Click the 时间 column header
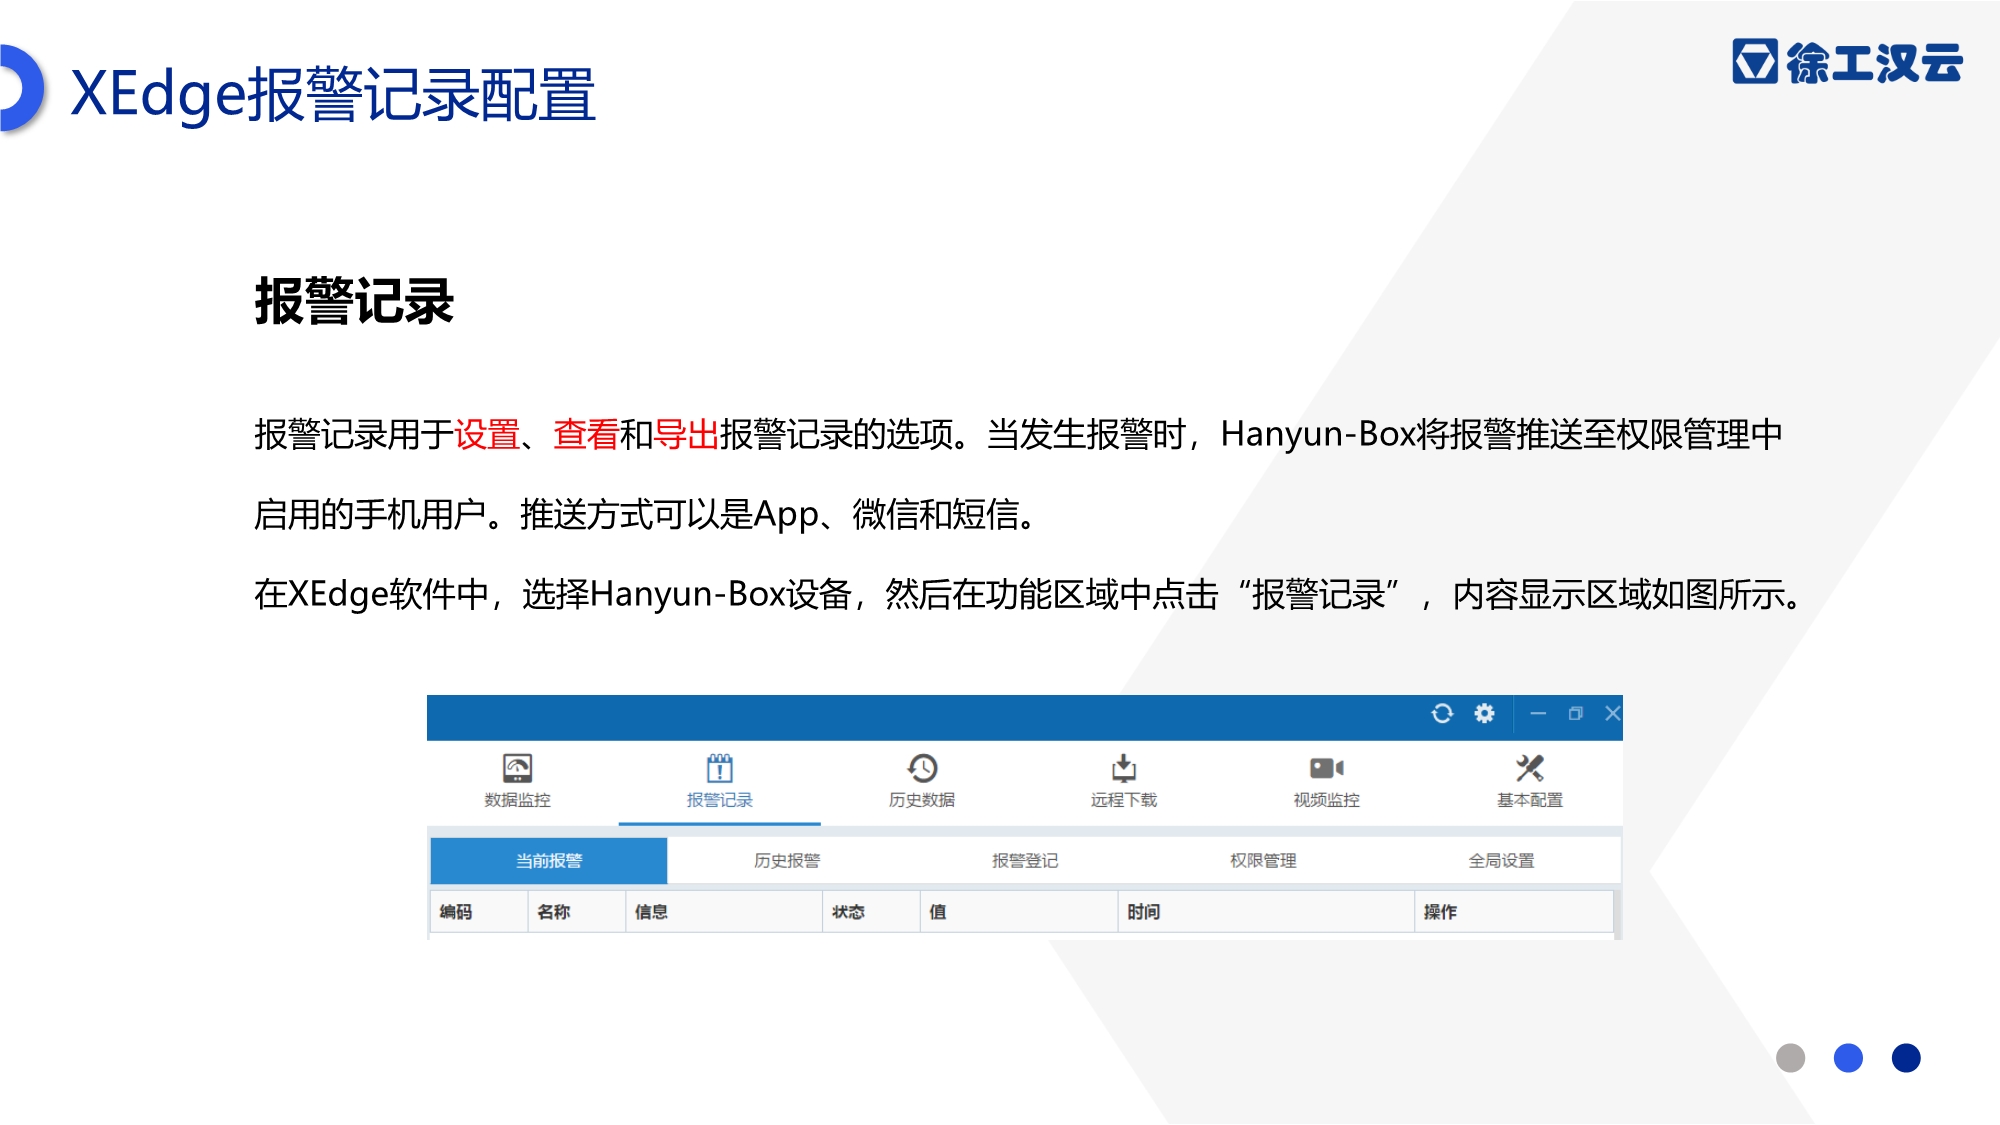 tap(1144, 912)
